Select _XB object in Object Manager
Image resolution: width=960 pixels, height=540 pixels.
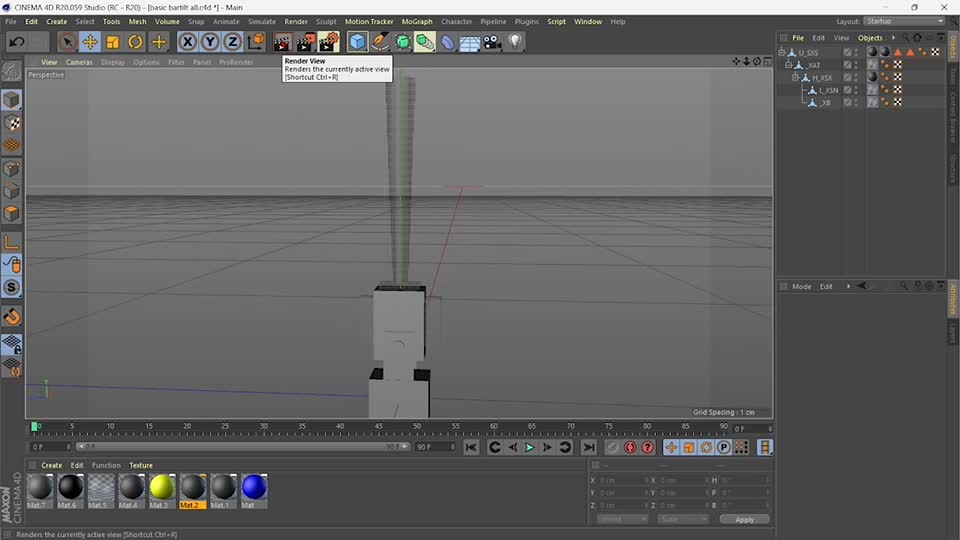825,103
